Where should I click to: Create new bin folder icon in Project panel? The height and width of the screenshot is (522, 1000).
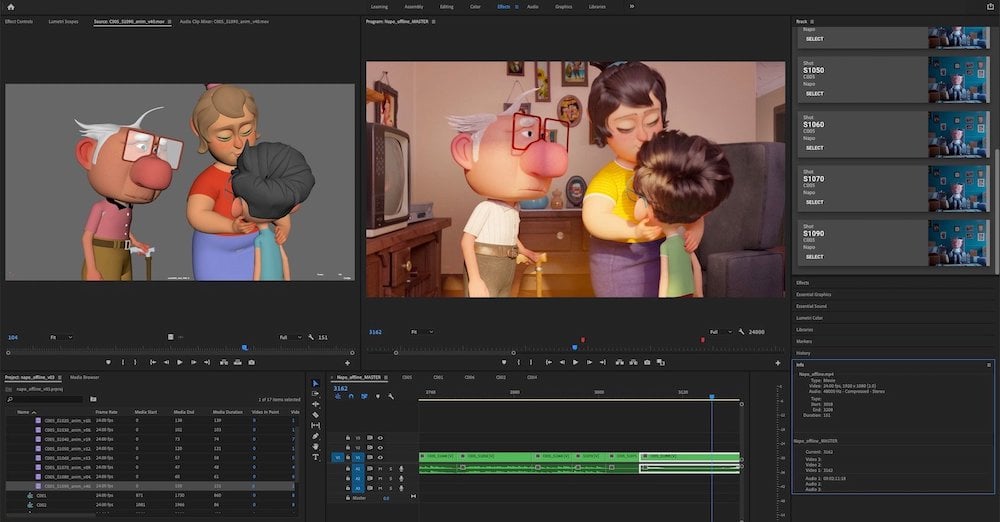93,399
